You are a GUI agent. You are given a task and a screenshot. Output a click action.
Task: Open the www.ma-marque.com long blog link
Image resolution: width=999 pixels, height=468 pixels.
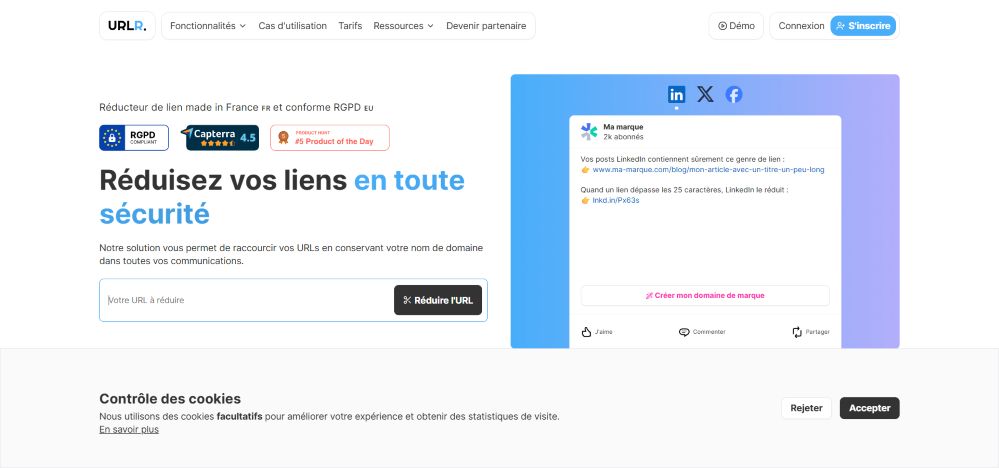(x=708, y=170)
